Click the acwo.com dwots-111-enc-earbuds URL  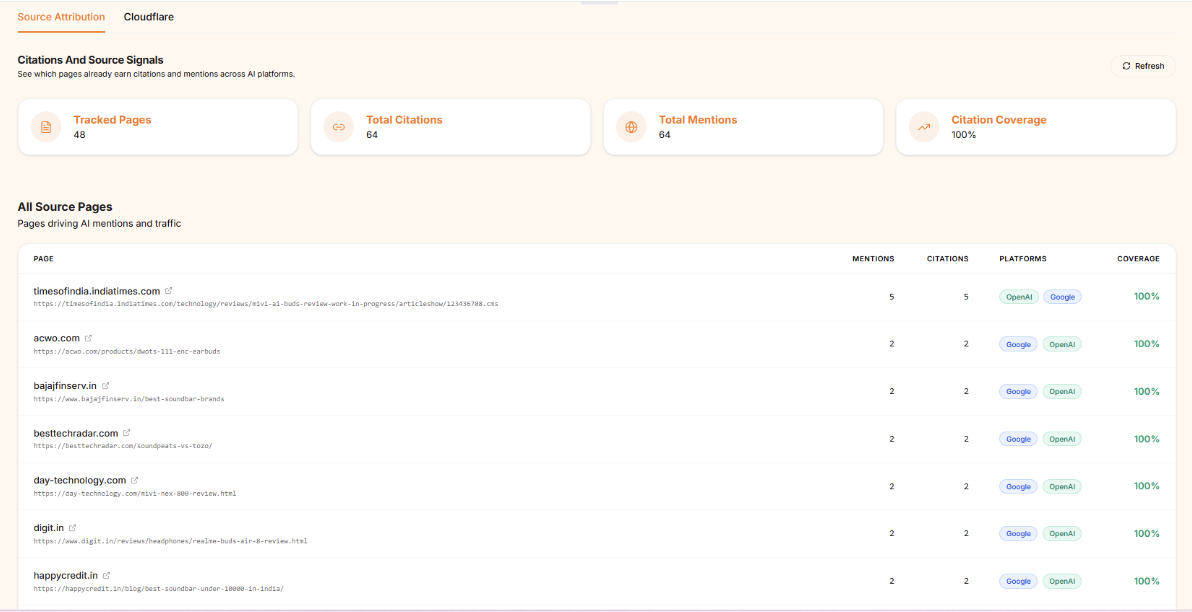(127, 351)
